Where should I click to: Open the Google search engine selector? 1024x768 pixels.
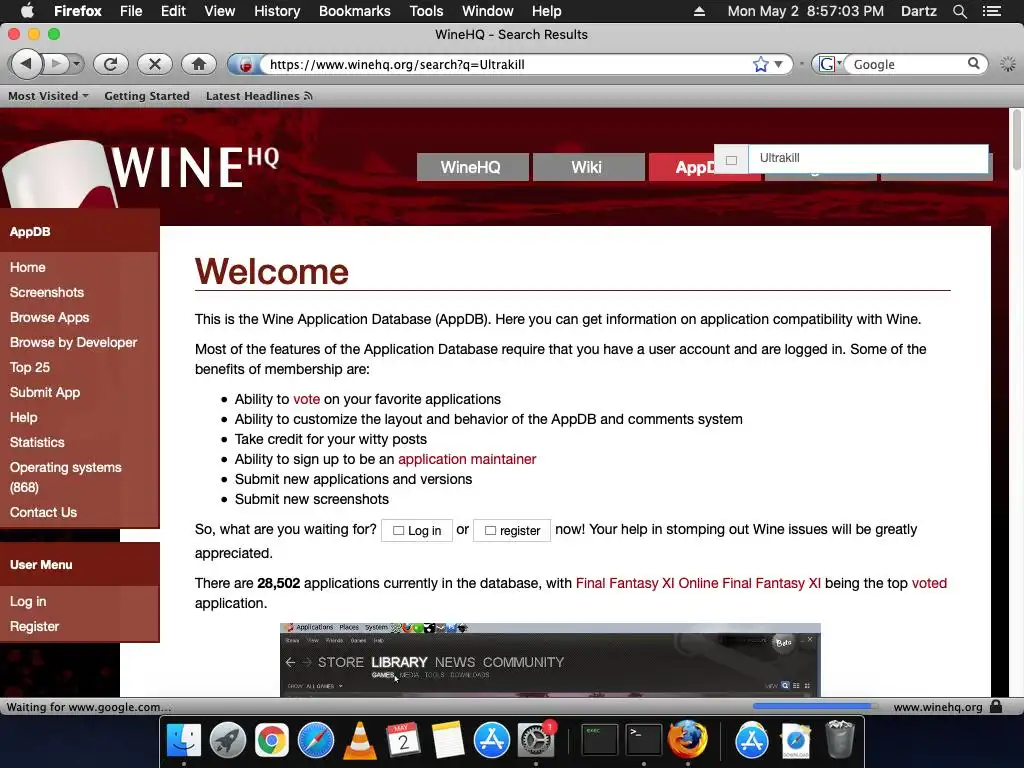[x=830, y=64]
